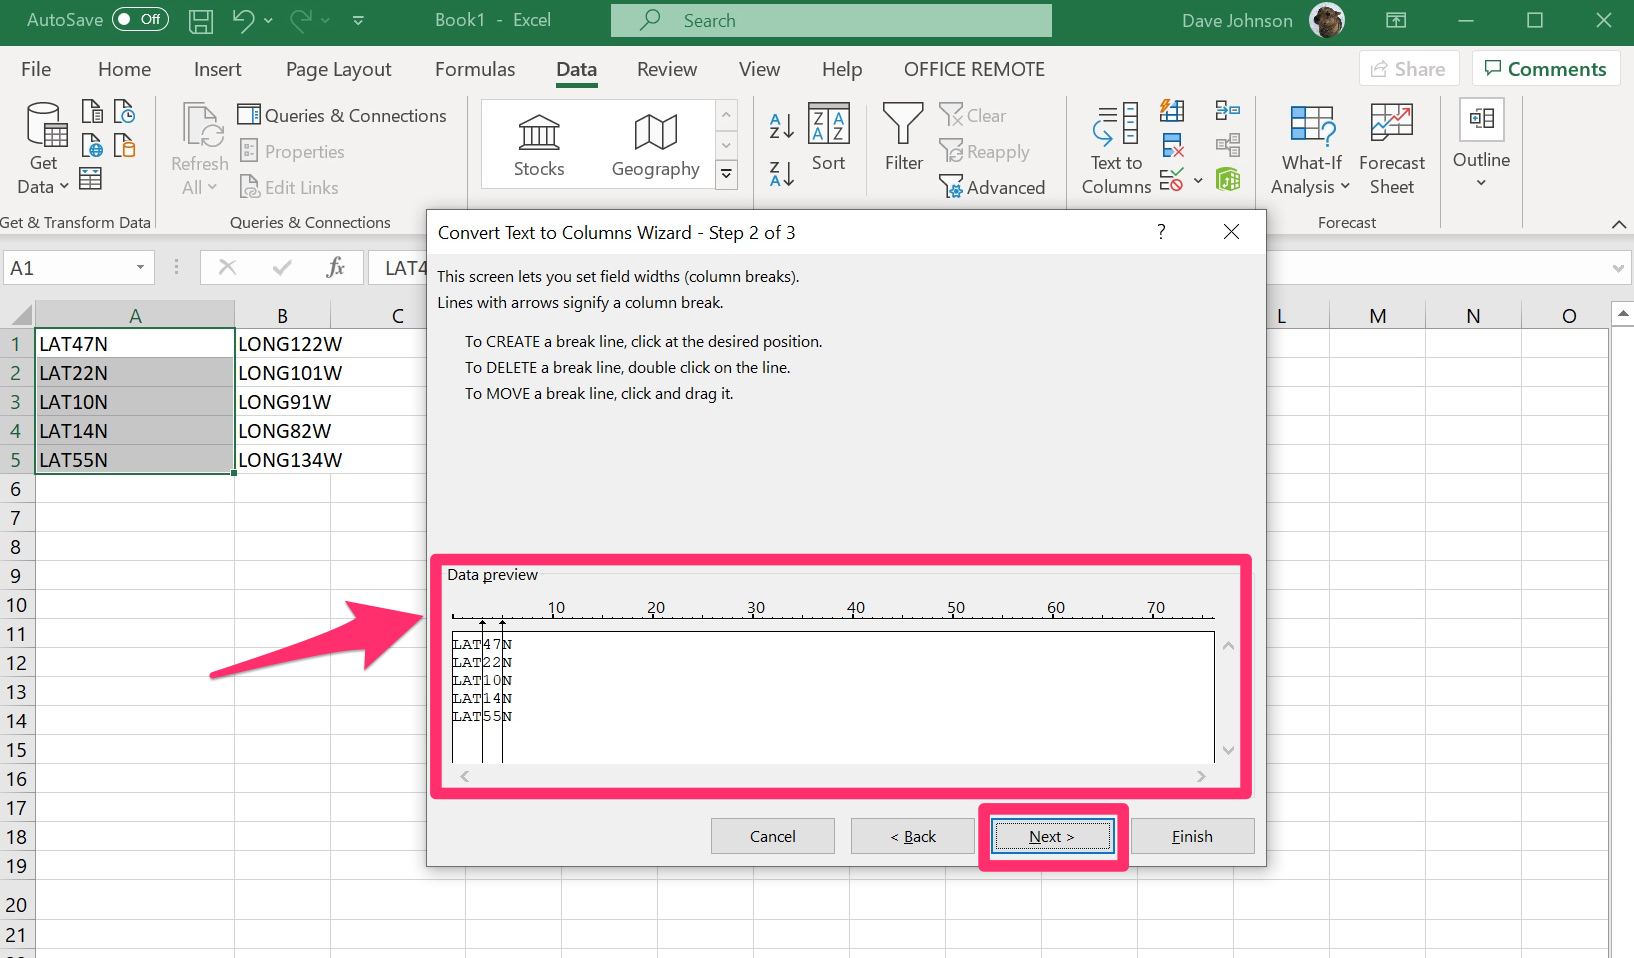Switch to the Home tab
The height and width of the screenshot is (958, 1634).
(x=124, y=69)
